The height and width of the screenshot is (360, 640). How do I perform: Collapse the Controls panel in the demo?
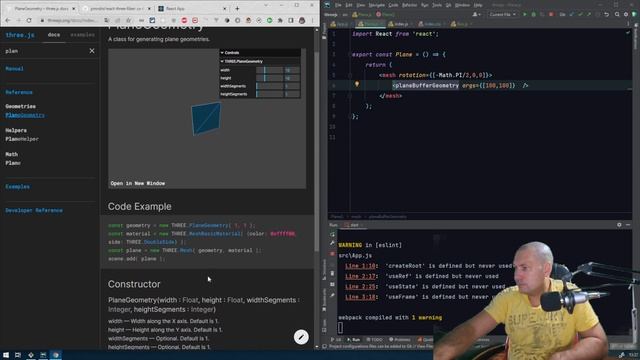(x=260, y=53)
